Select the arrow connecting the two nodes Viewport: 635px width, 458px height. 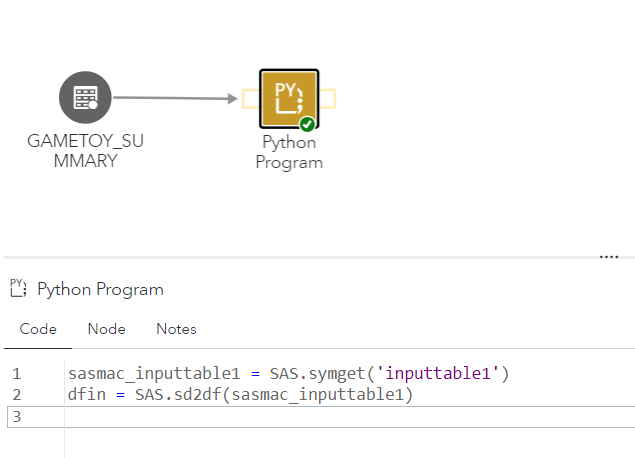coord(175,98)
